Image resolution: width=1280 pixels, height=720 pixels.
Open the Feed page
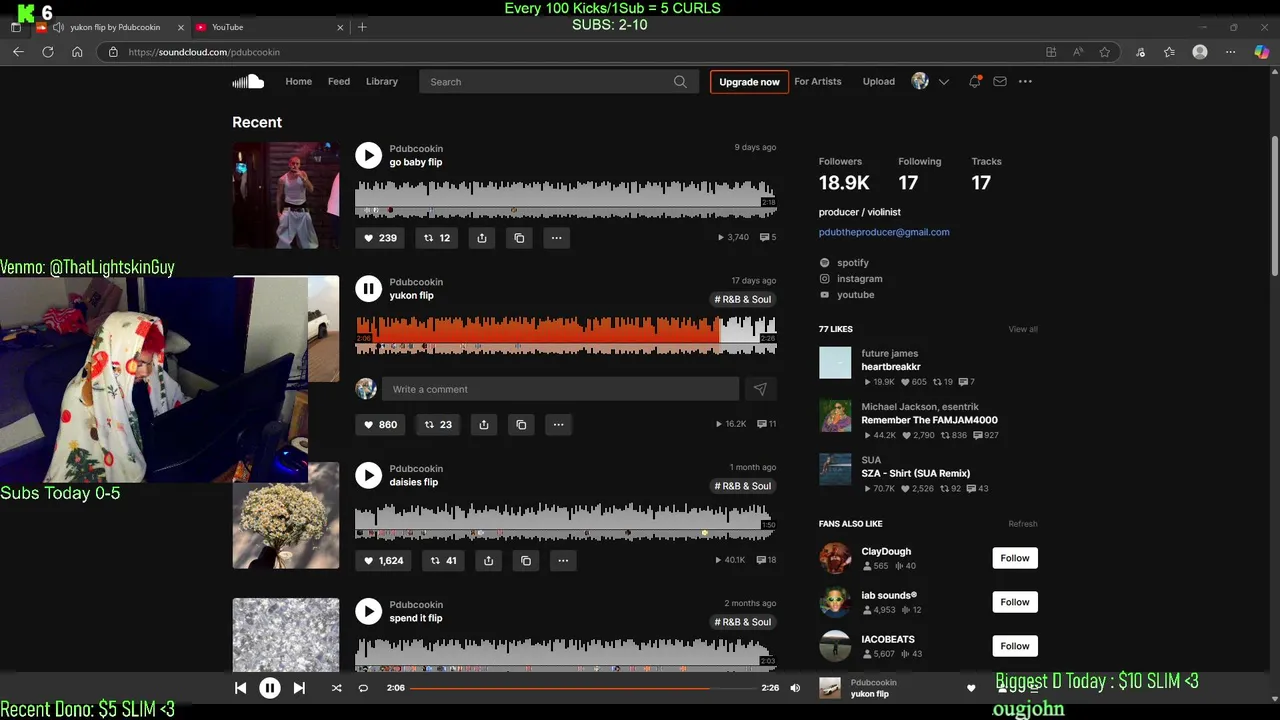pyautogui.click(x=339, y=82)
